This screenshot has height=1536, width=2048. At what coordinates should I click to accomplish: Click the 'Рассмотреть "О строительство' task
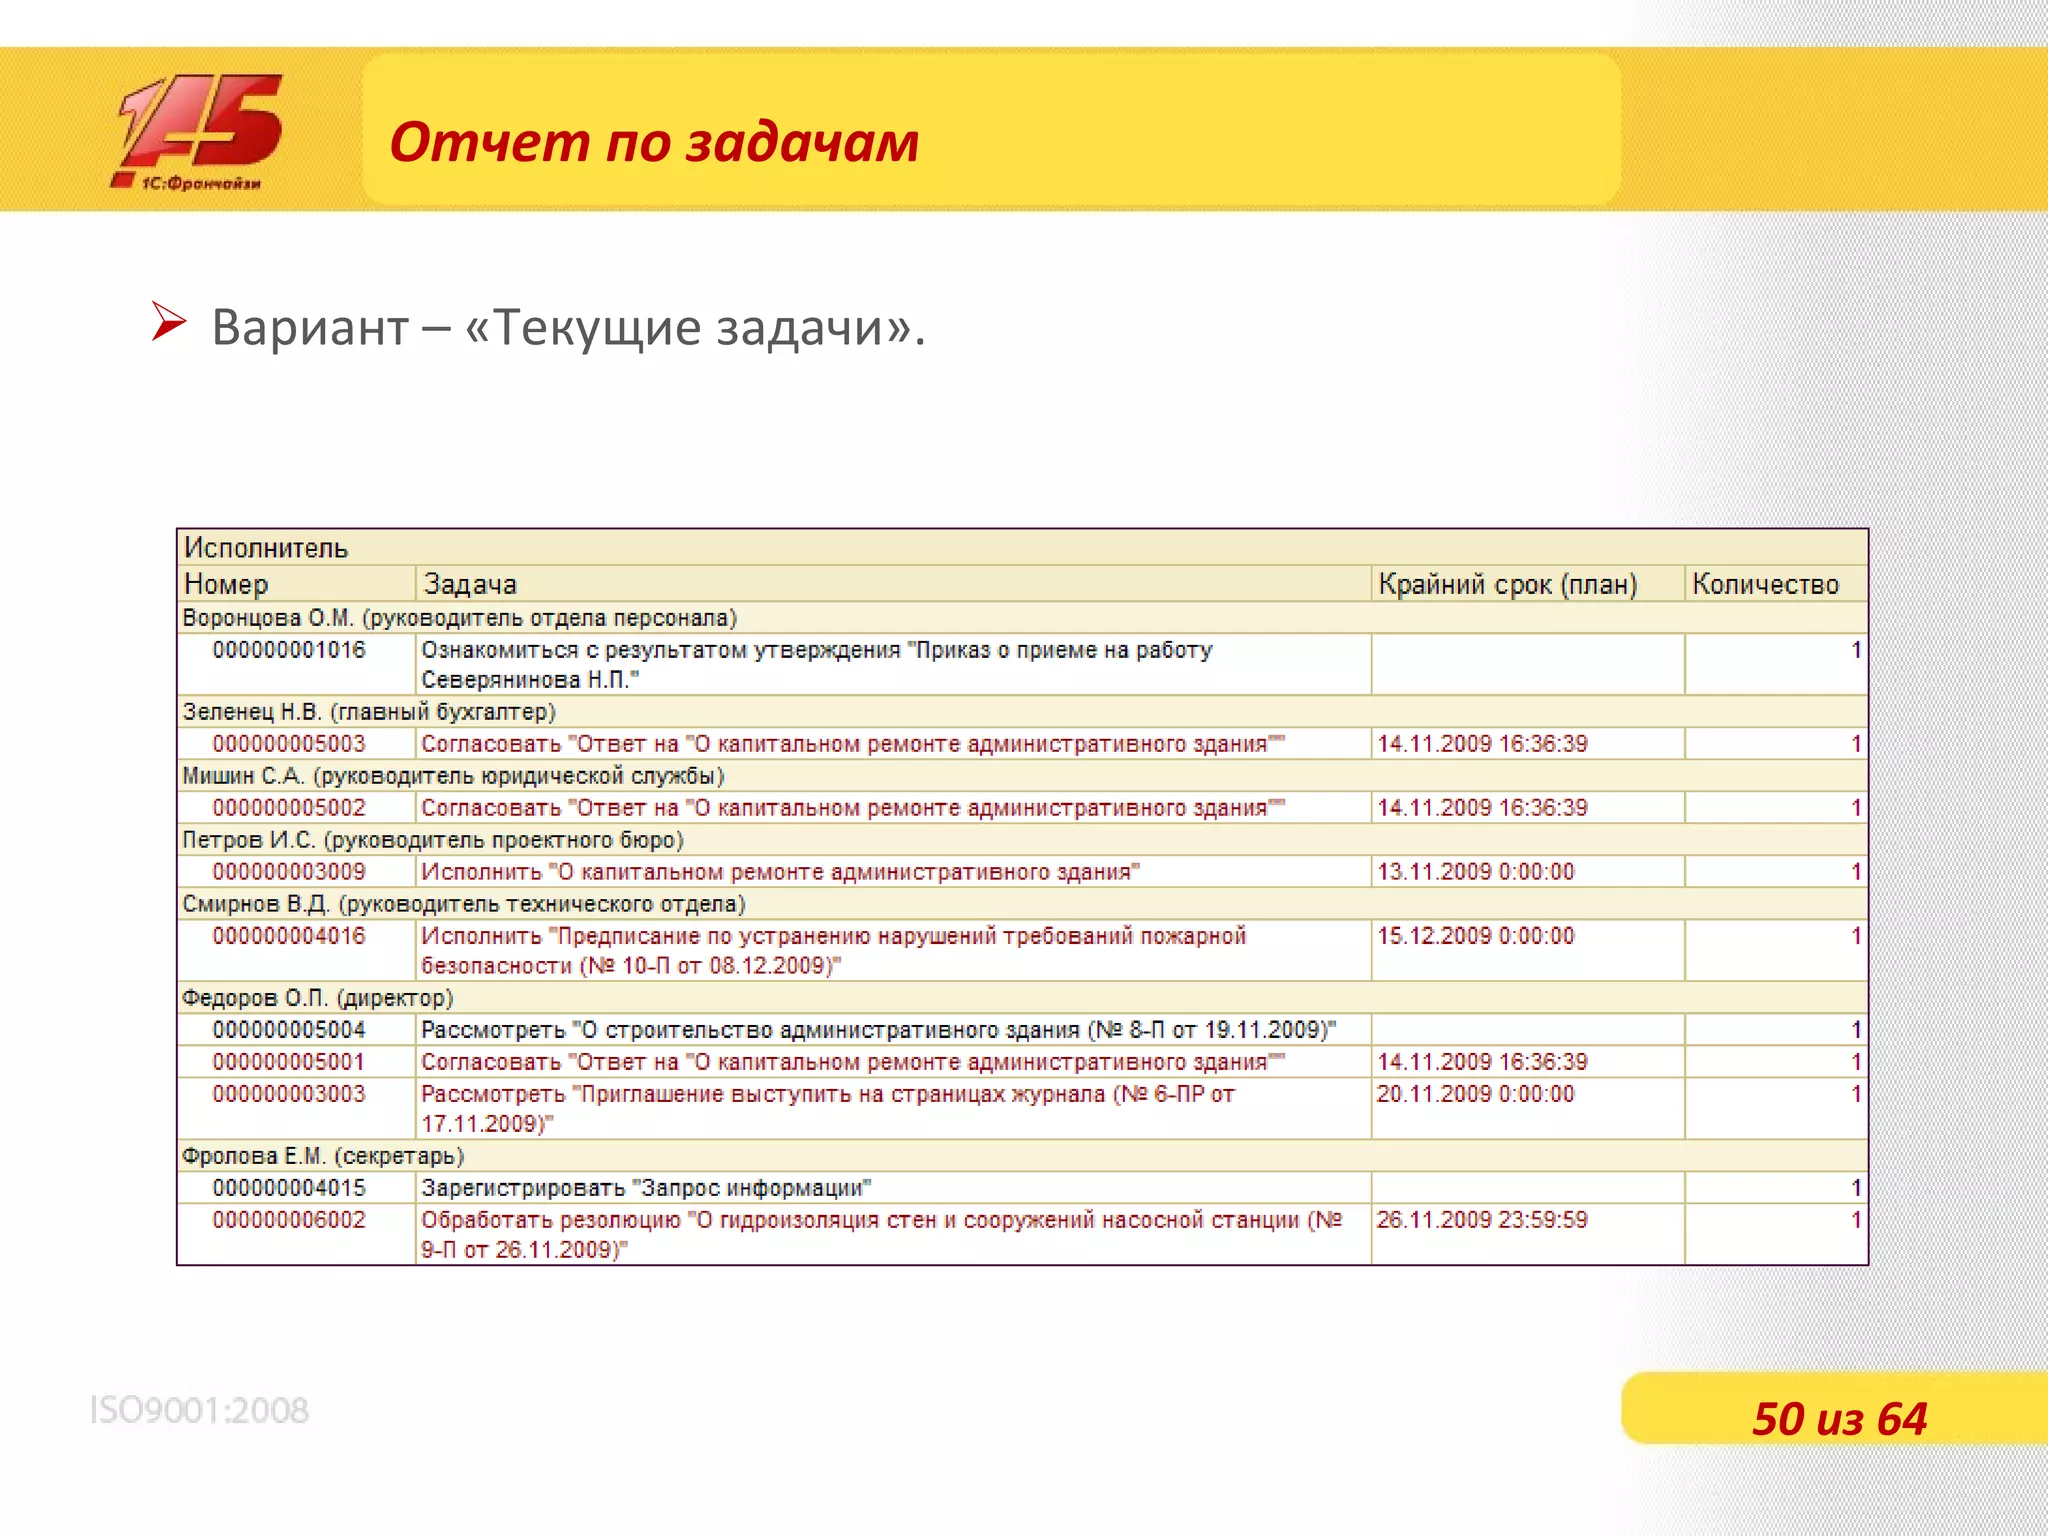[x=878, y=1030]
